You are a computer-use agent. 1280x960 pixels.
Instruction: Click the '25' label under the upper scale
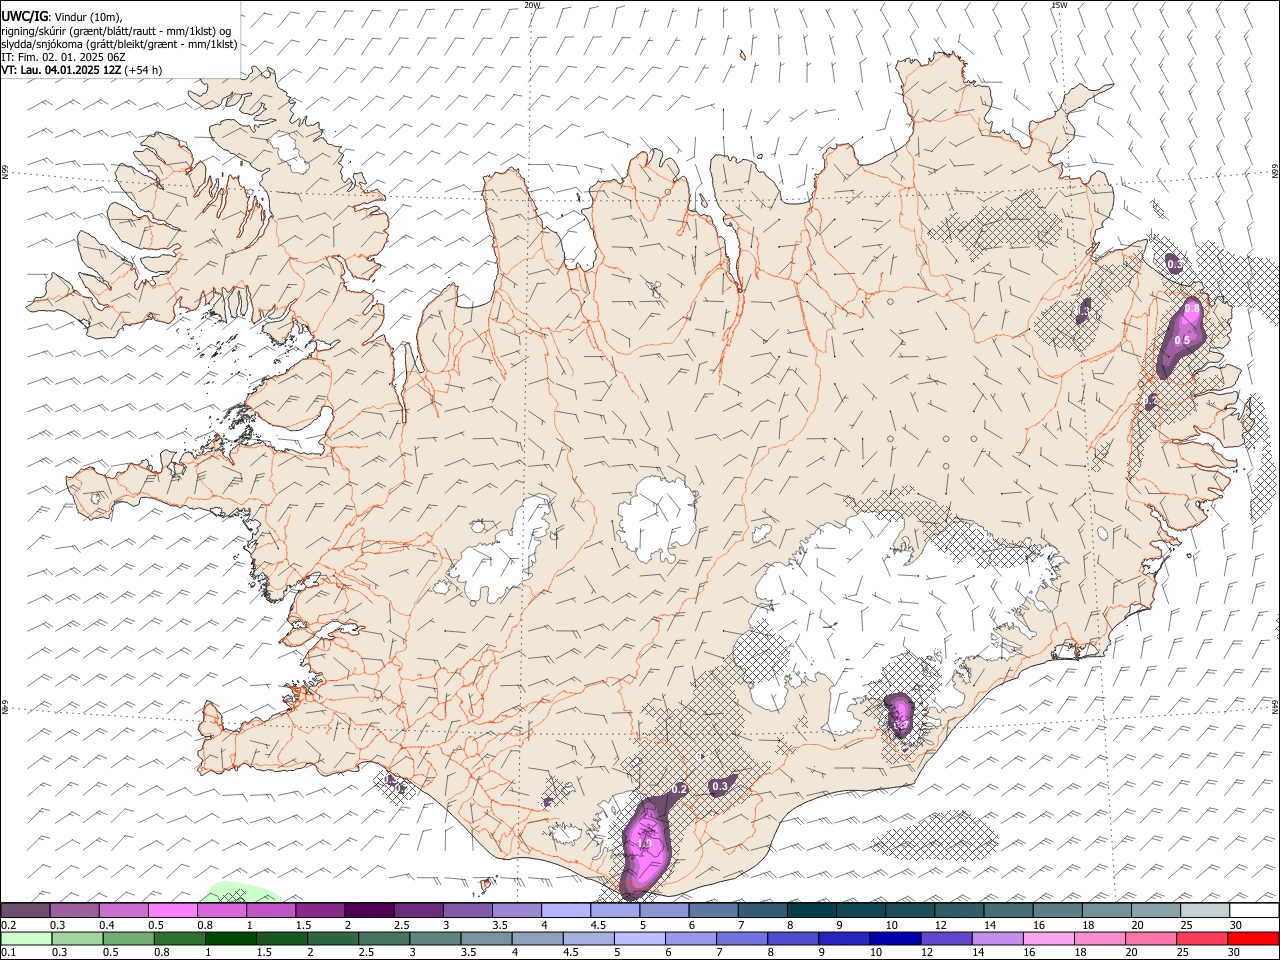1187,925
